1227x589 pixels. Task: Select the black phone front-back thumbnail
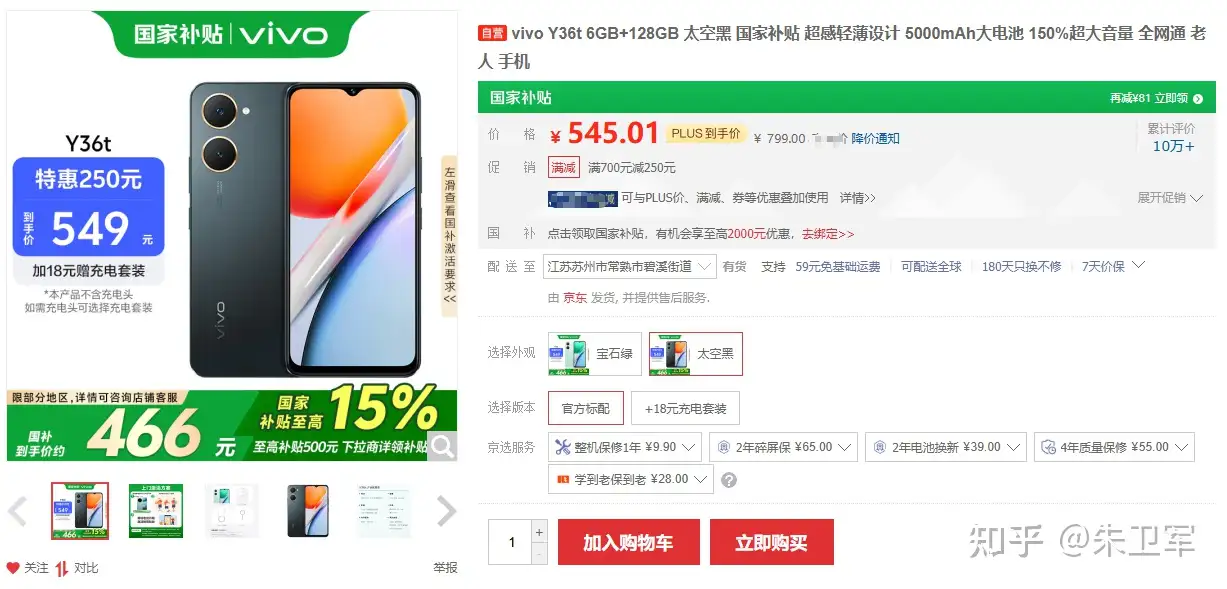pyautogui.click(x=306, y=511)
